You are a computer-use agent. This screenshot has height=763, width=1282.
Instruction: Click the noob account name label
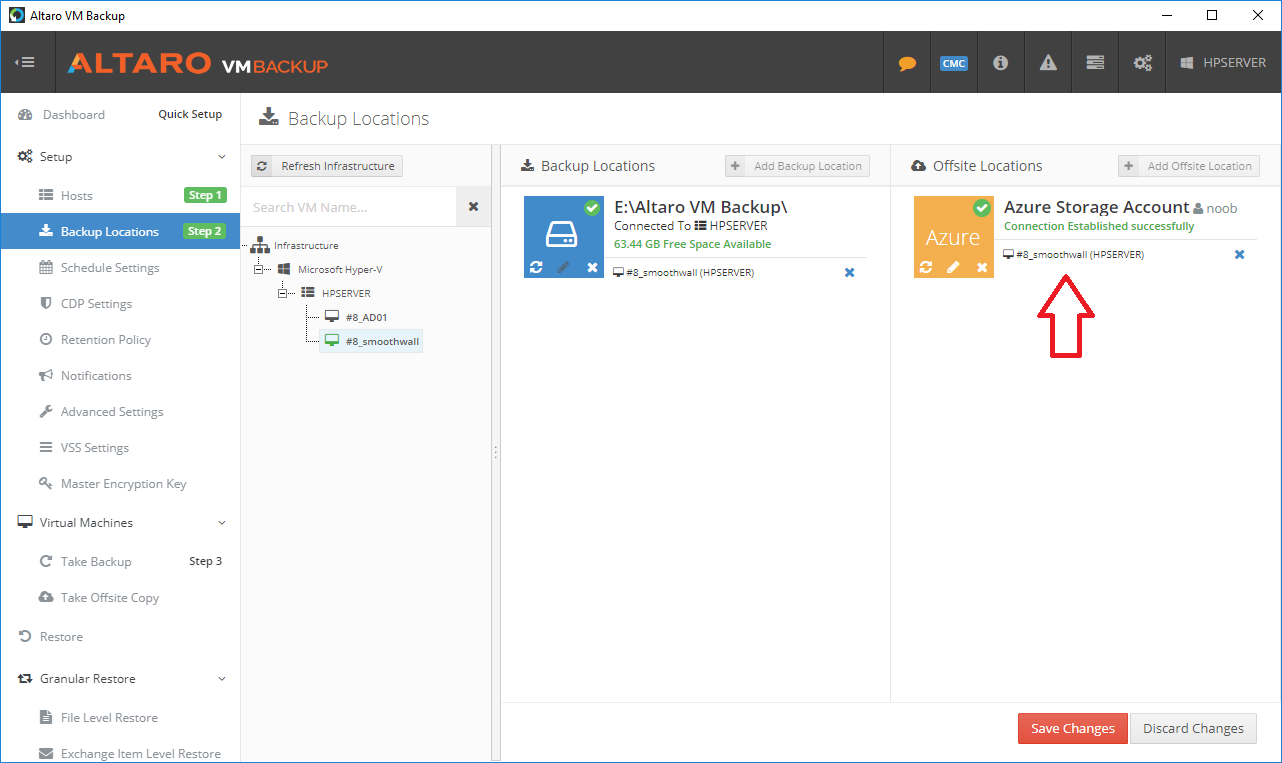(1222, 209)
